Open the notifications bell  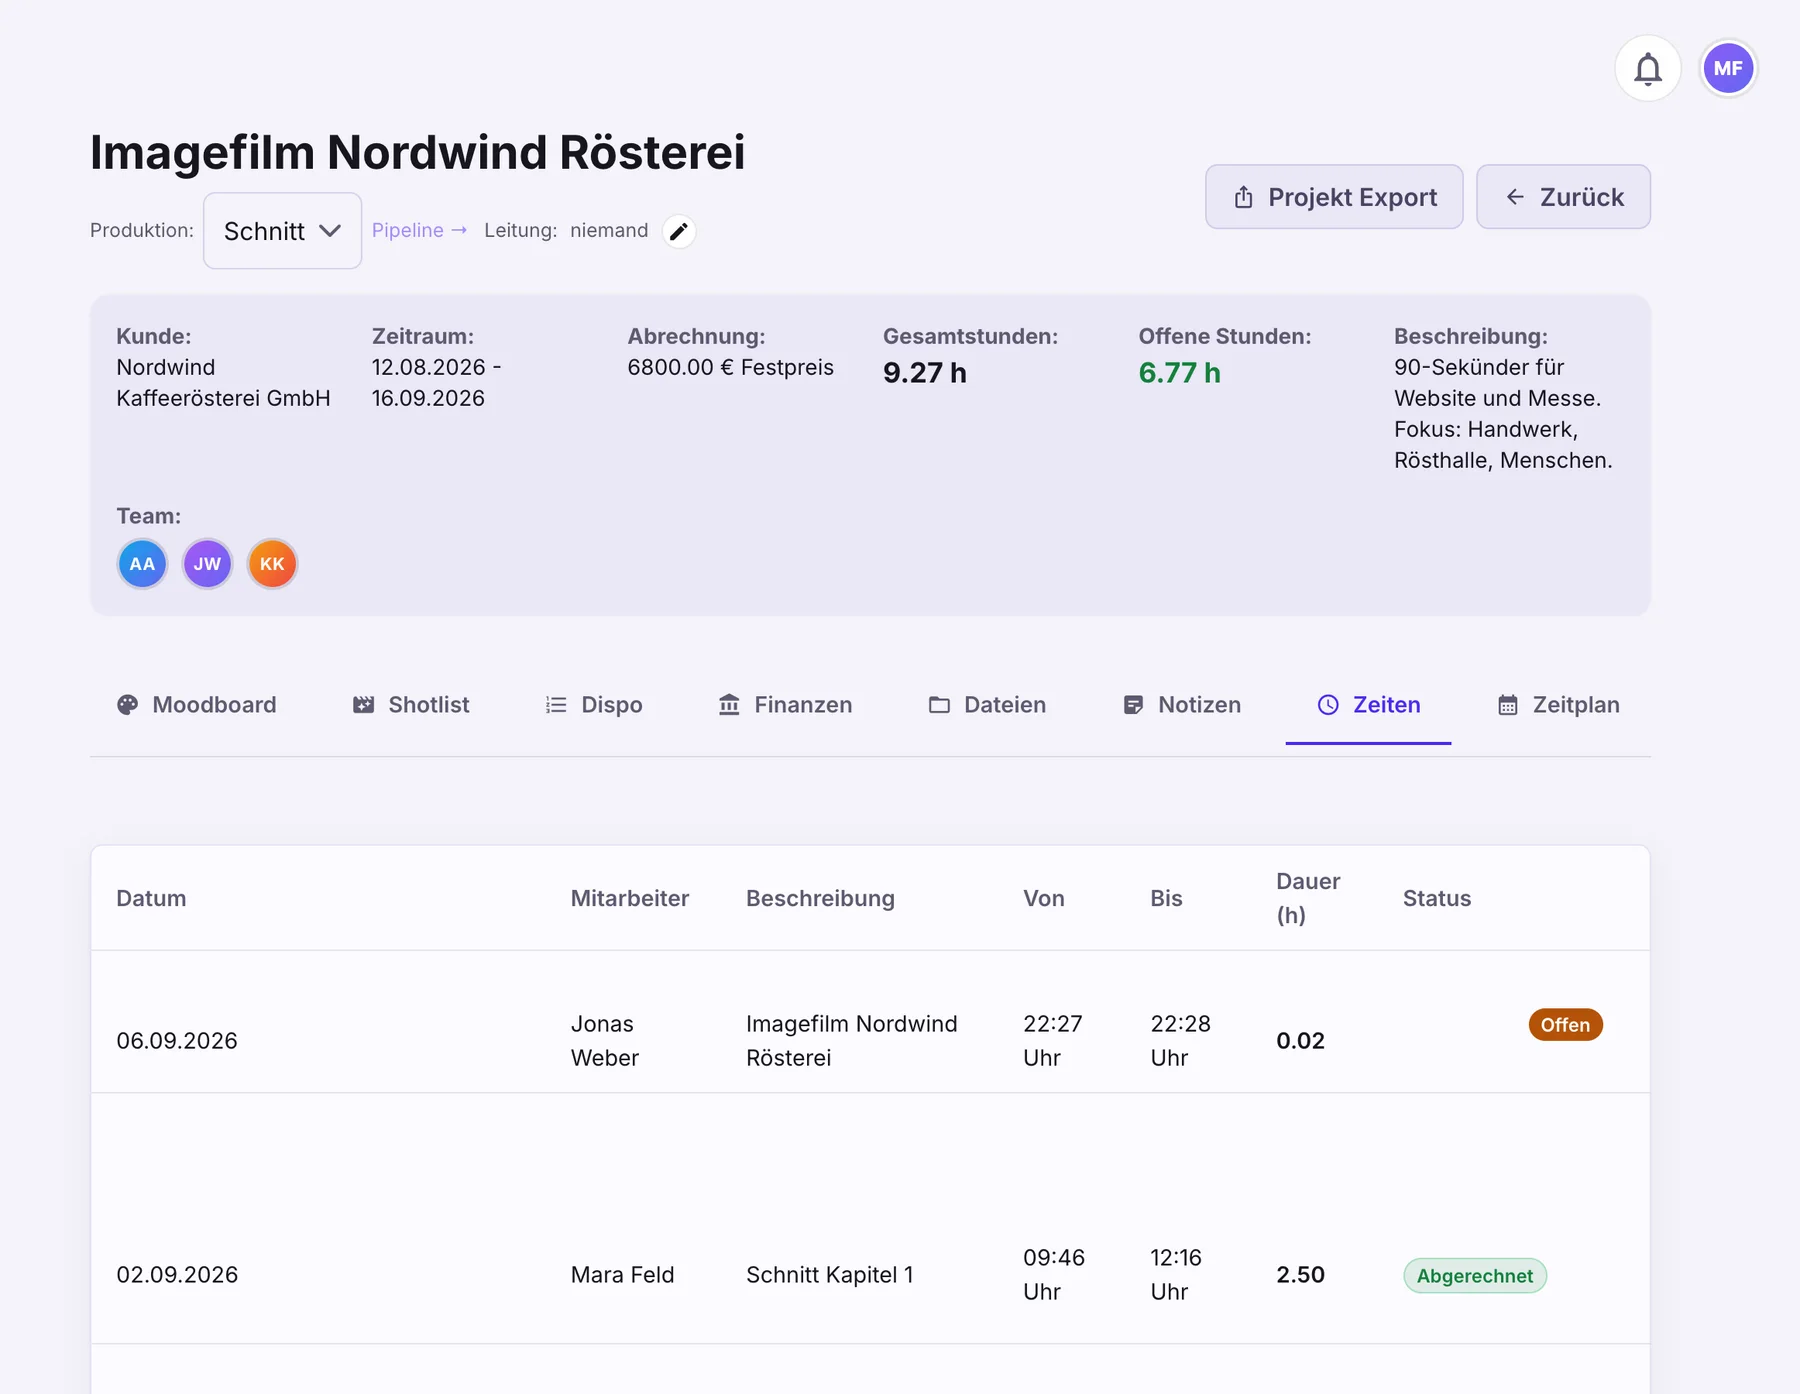coord(1648,69)
